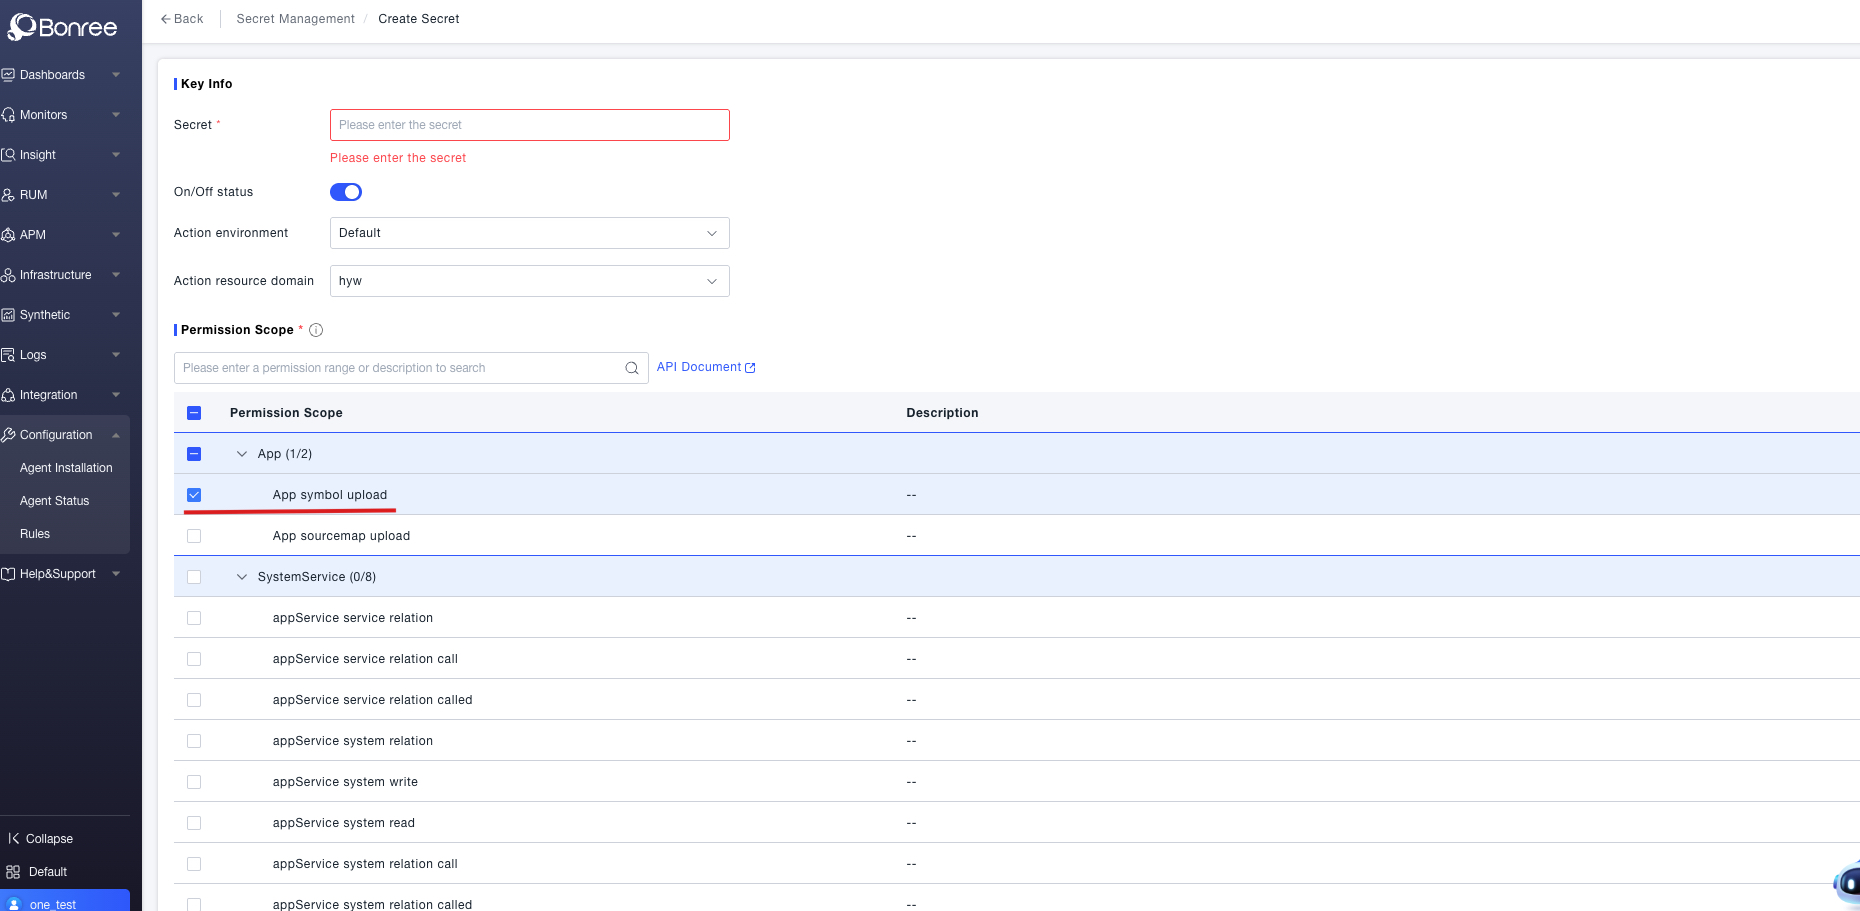Open the Logs section in sidebar
Screen dimensions: 1860x911
pos(33,354)
